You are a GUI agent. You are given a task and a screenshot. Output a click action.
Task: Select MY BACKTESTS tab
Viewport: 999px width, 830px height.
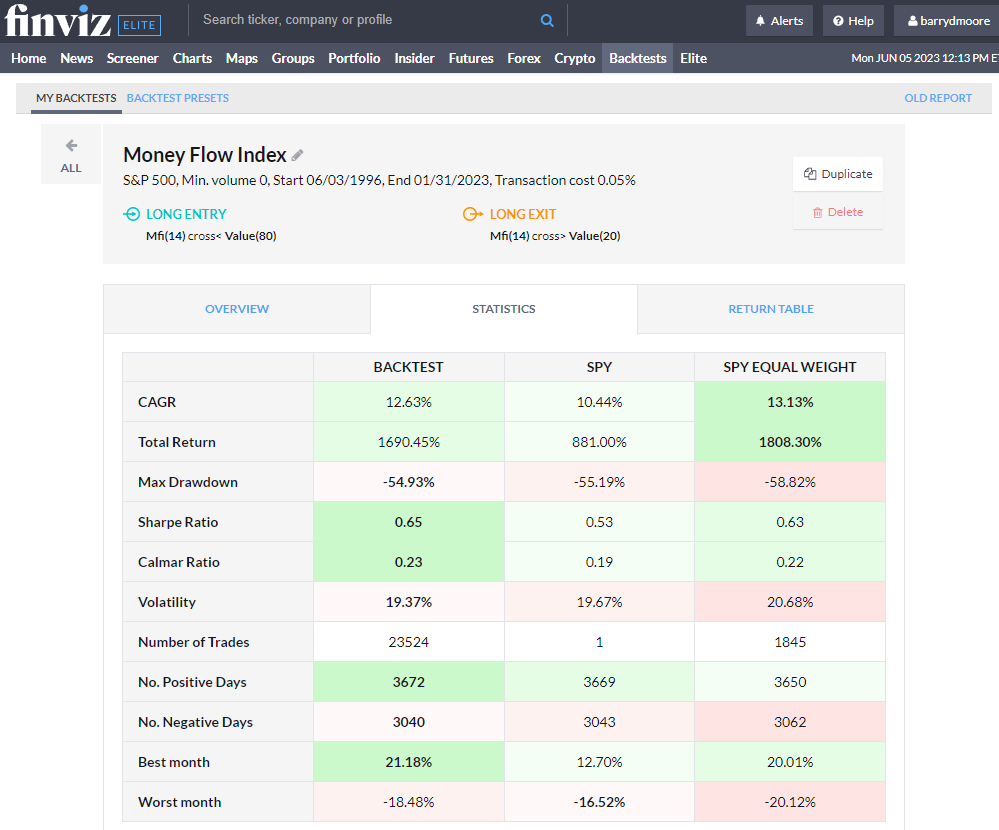point(73,98)
